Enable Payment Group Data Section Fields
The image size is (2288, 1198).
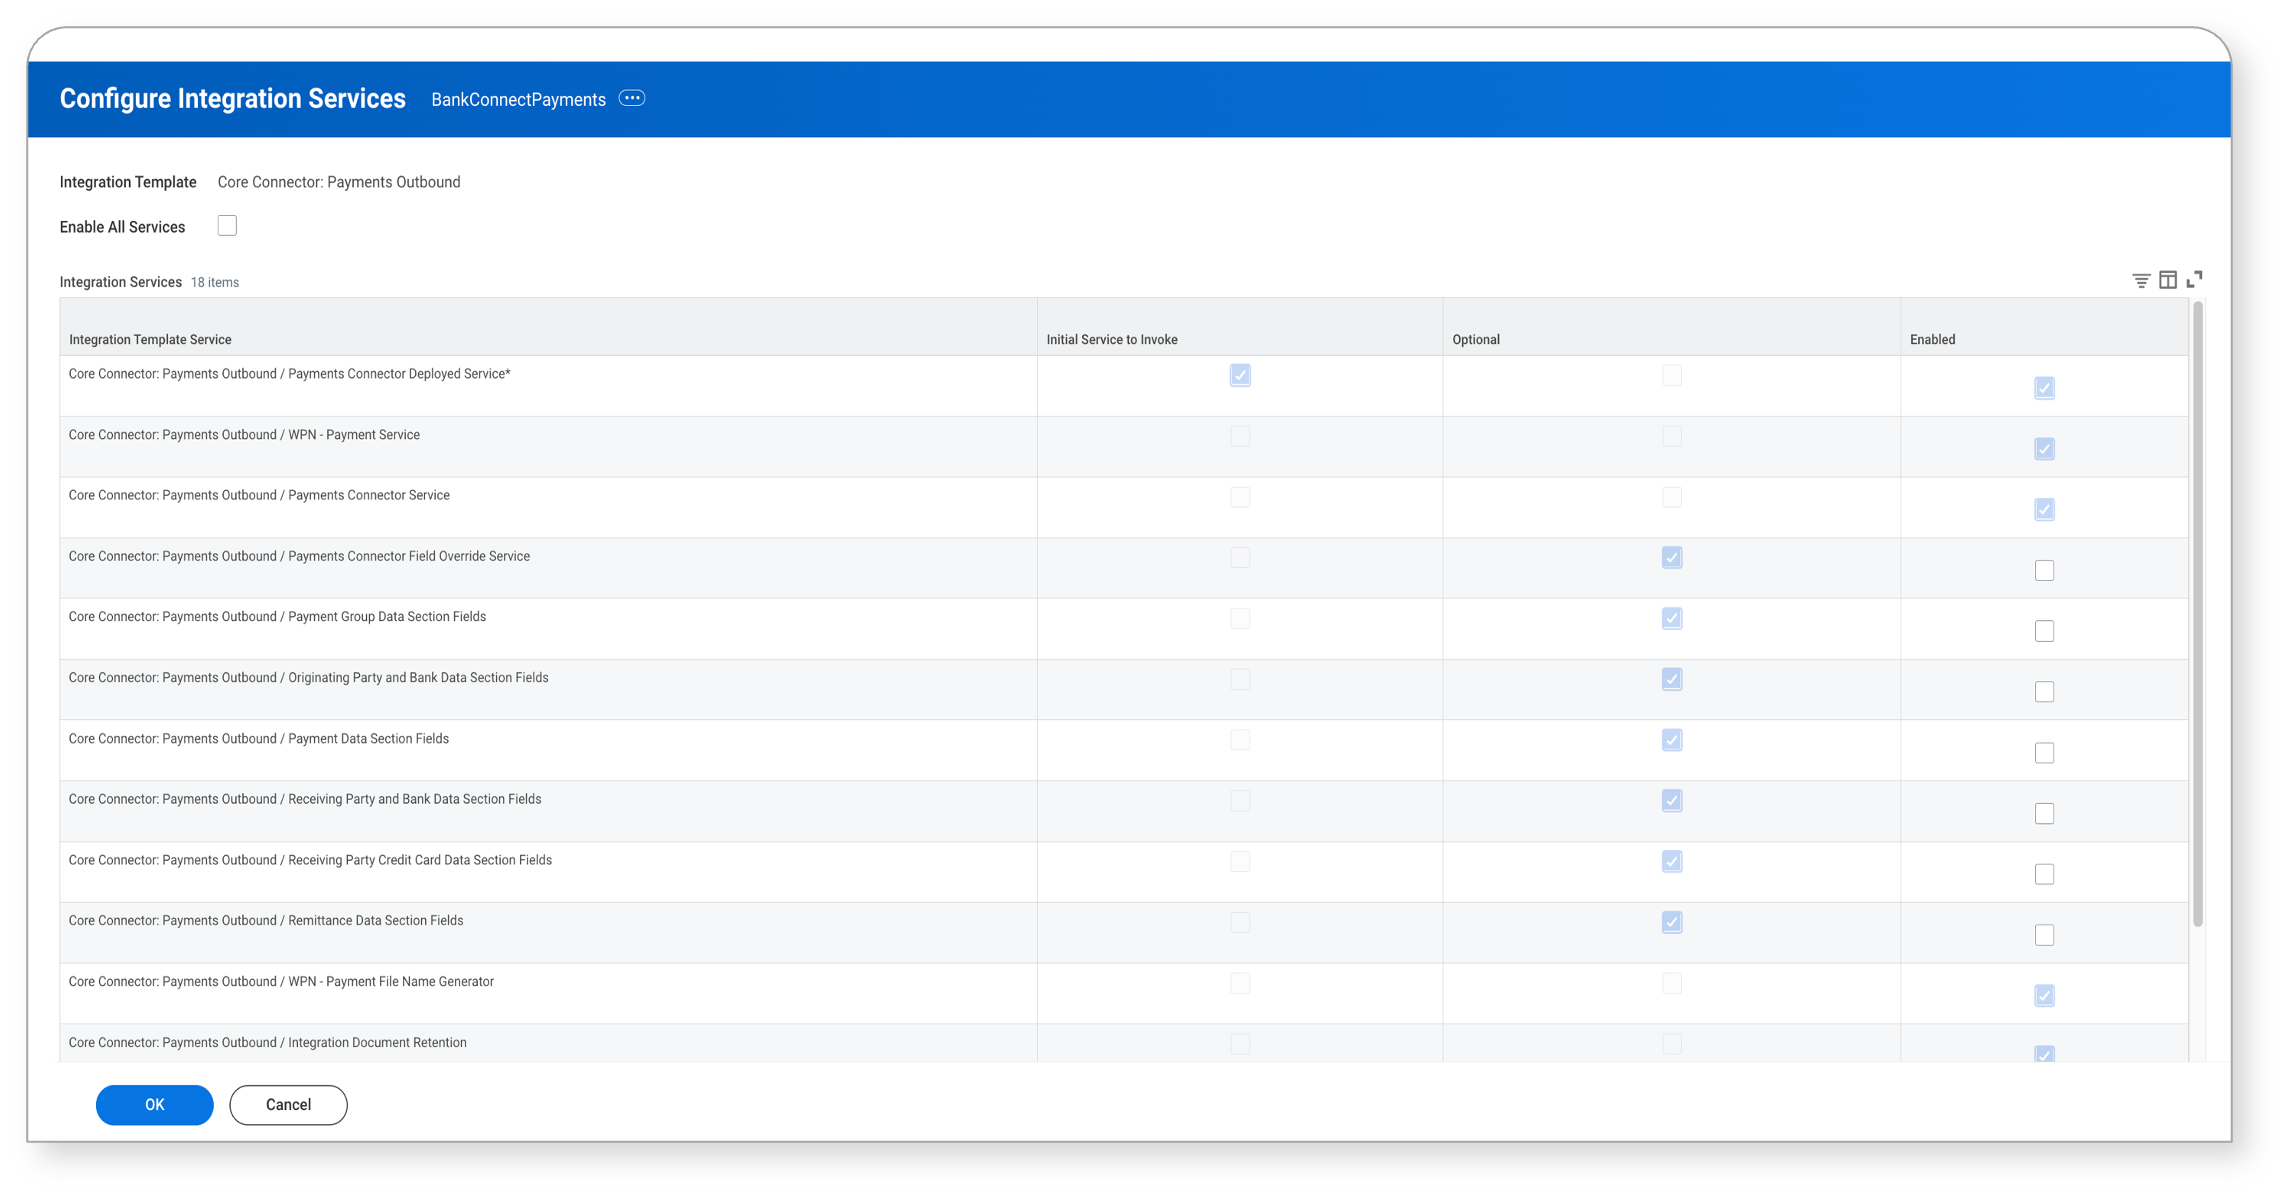click(x=2044, y=631)
